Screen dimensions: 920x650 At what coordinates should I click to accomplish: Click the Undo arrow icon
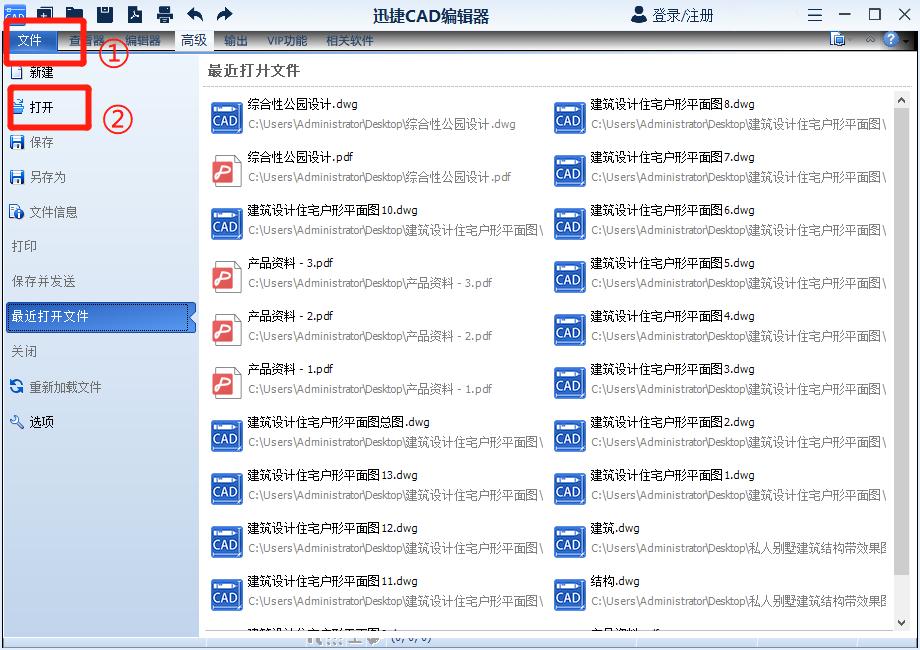(195, 13)
